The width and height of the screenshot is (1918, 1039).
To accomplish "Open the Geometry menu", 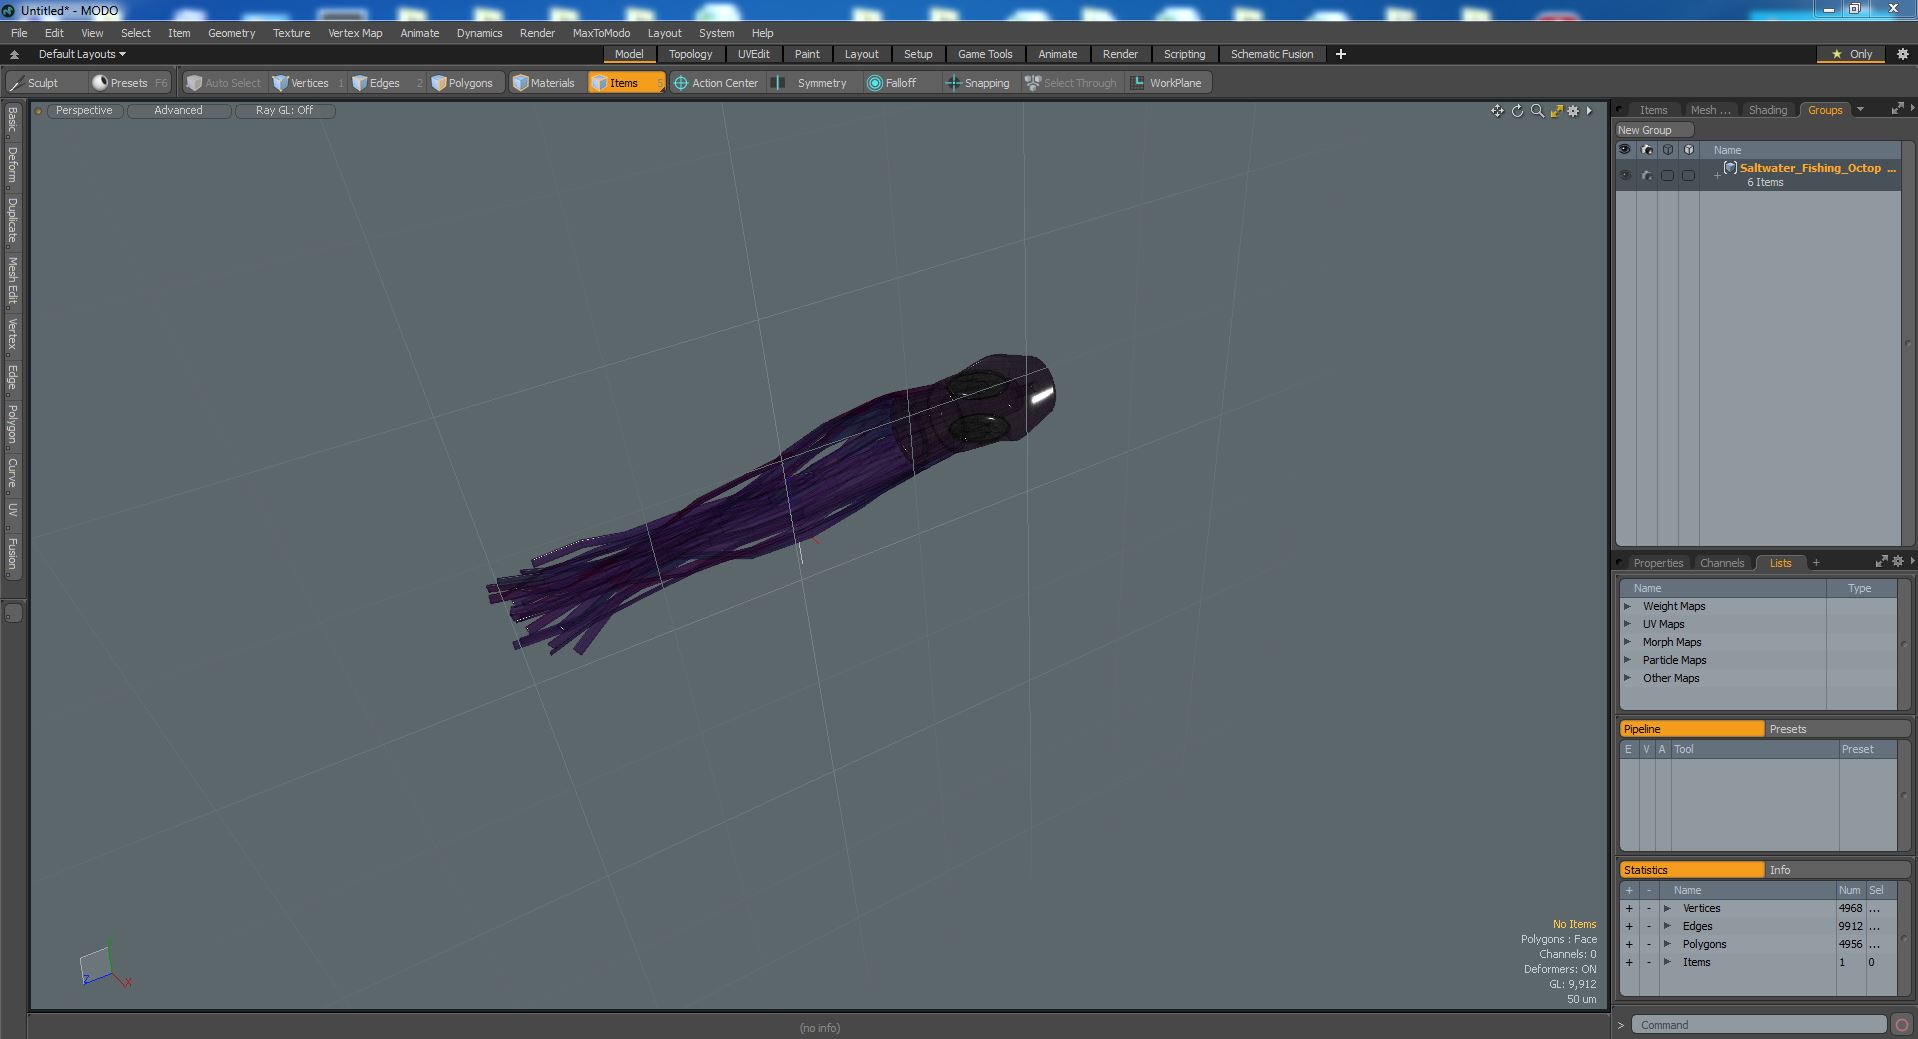I will 231,33.
